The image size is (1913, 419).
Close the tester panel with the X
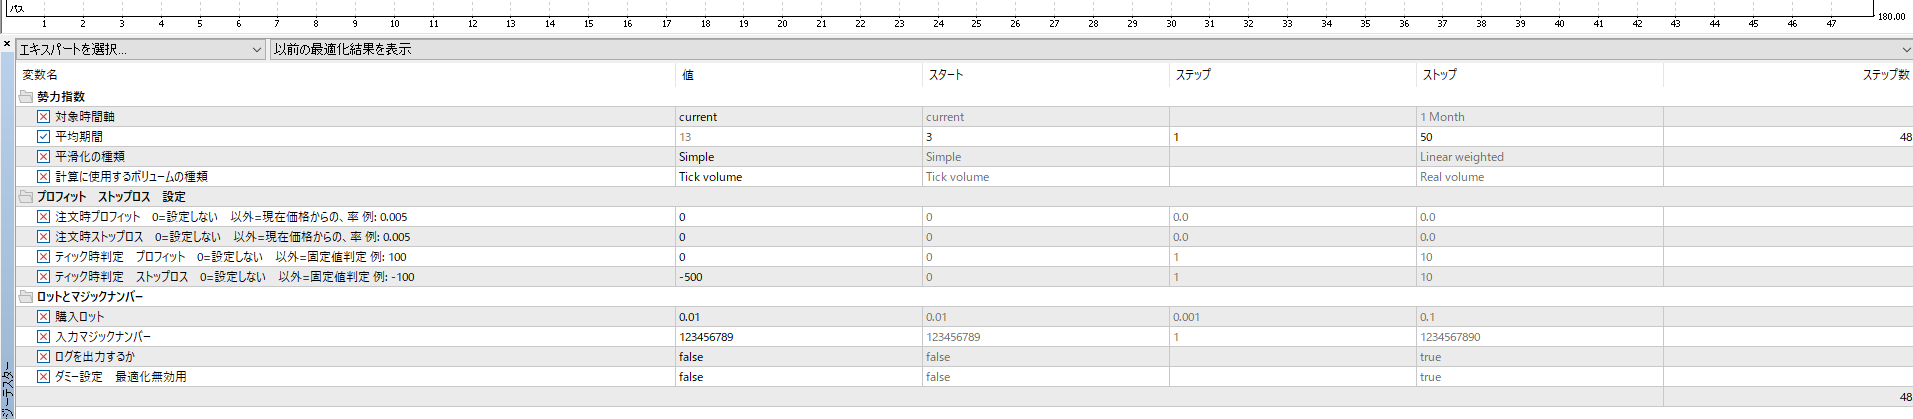click(7, 44)
